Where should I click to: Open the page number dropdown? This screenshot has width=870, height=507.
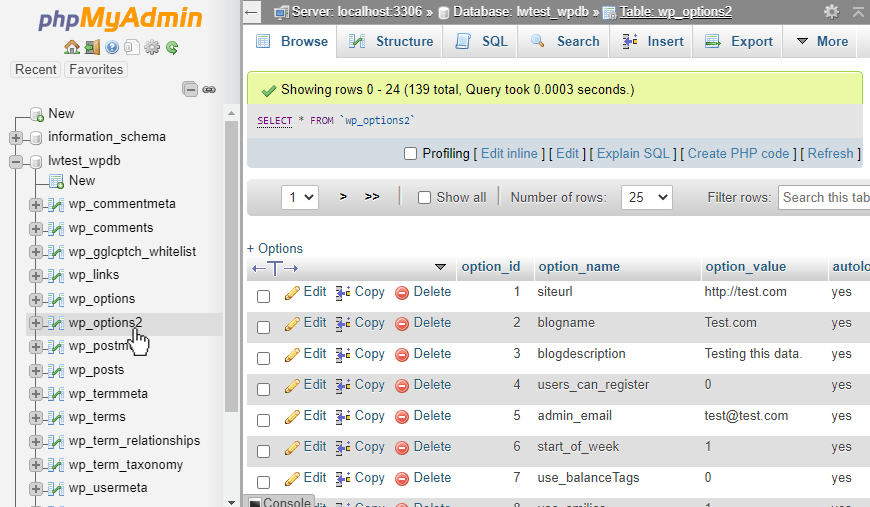coord(300,197)
